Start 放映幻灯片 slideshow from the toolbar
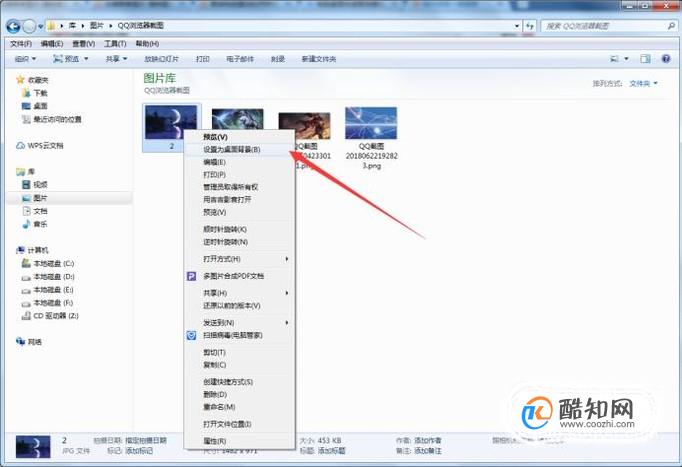Viewport: 682px width, 467px height. [161, 59]
